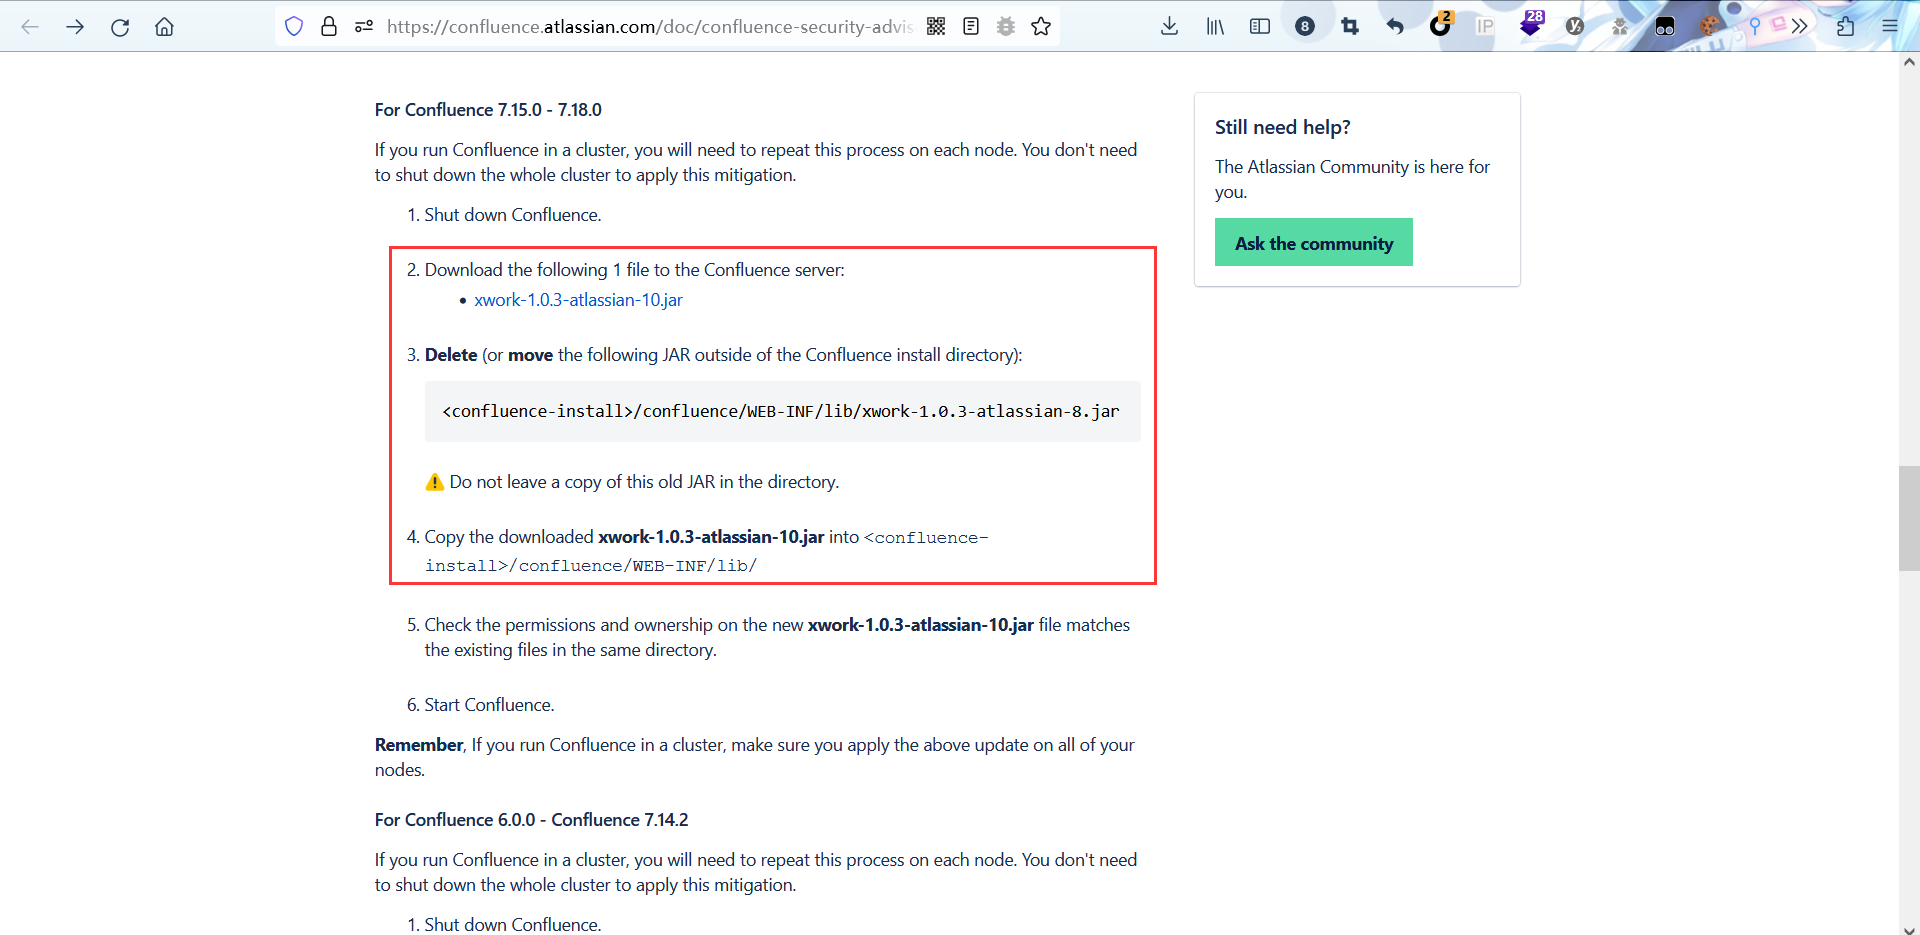The image size is (1920, 935).
Task: Click the Ask the community button
Action: pos(1314,242)
